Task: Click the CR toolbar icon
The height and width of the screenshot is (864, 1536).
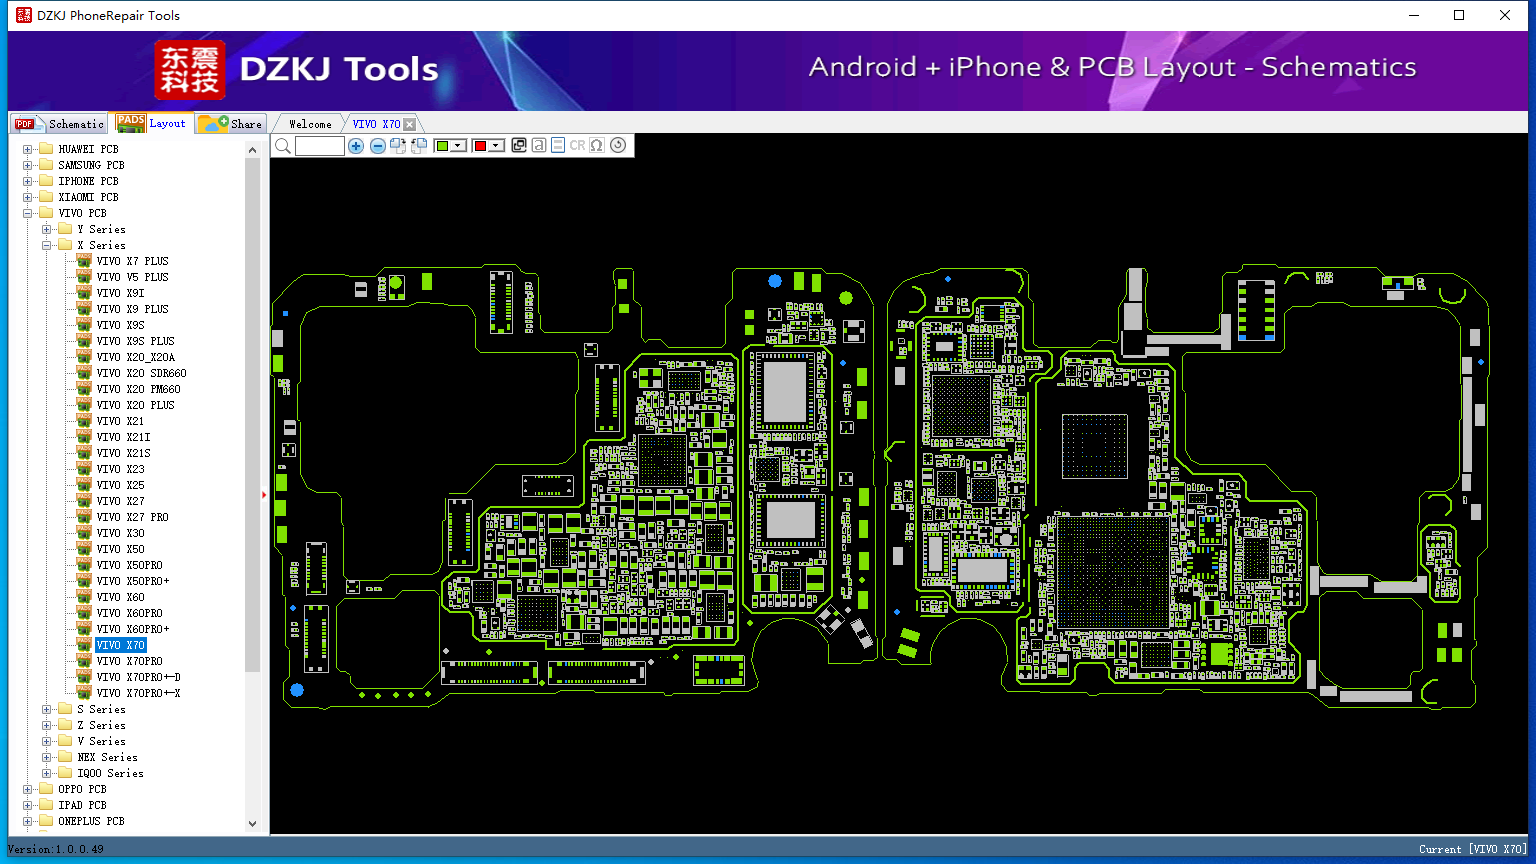Action: point(577,146)
